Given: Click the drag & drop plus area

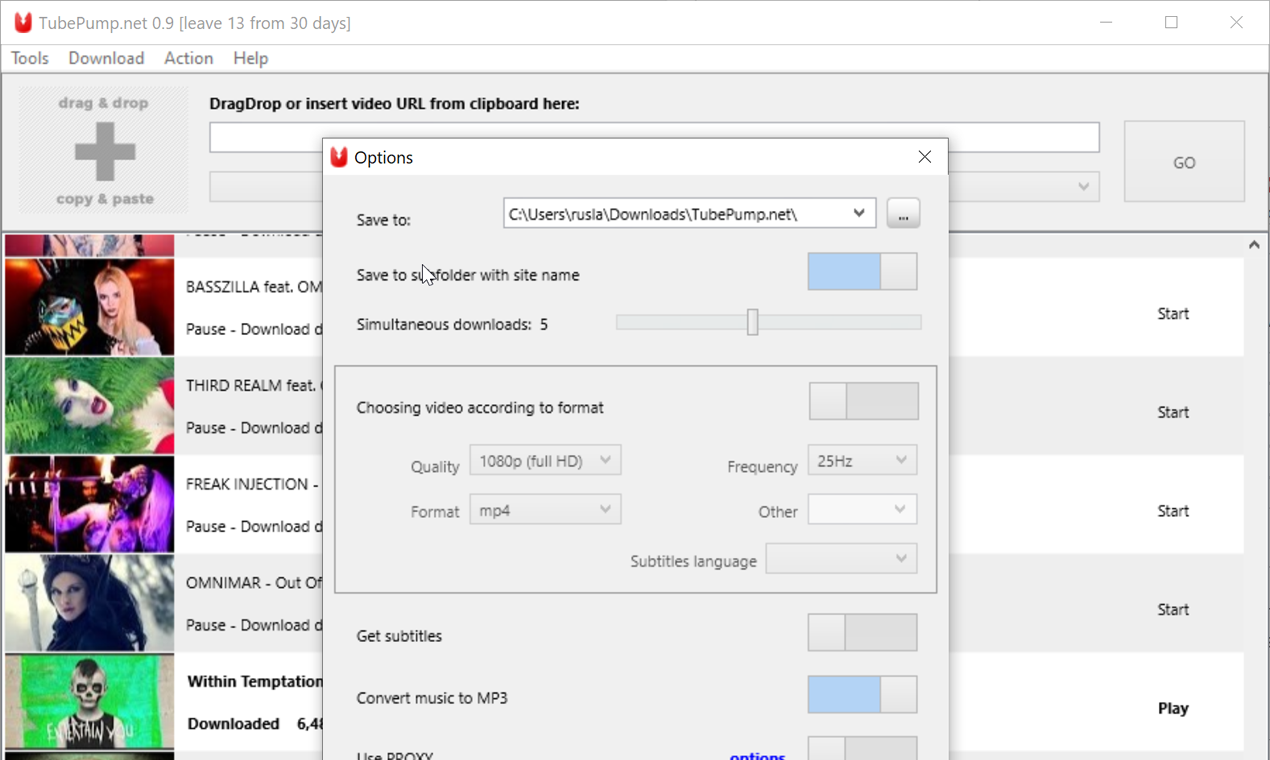Looking at the screenshot, I should [x=104, y=150].
